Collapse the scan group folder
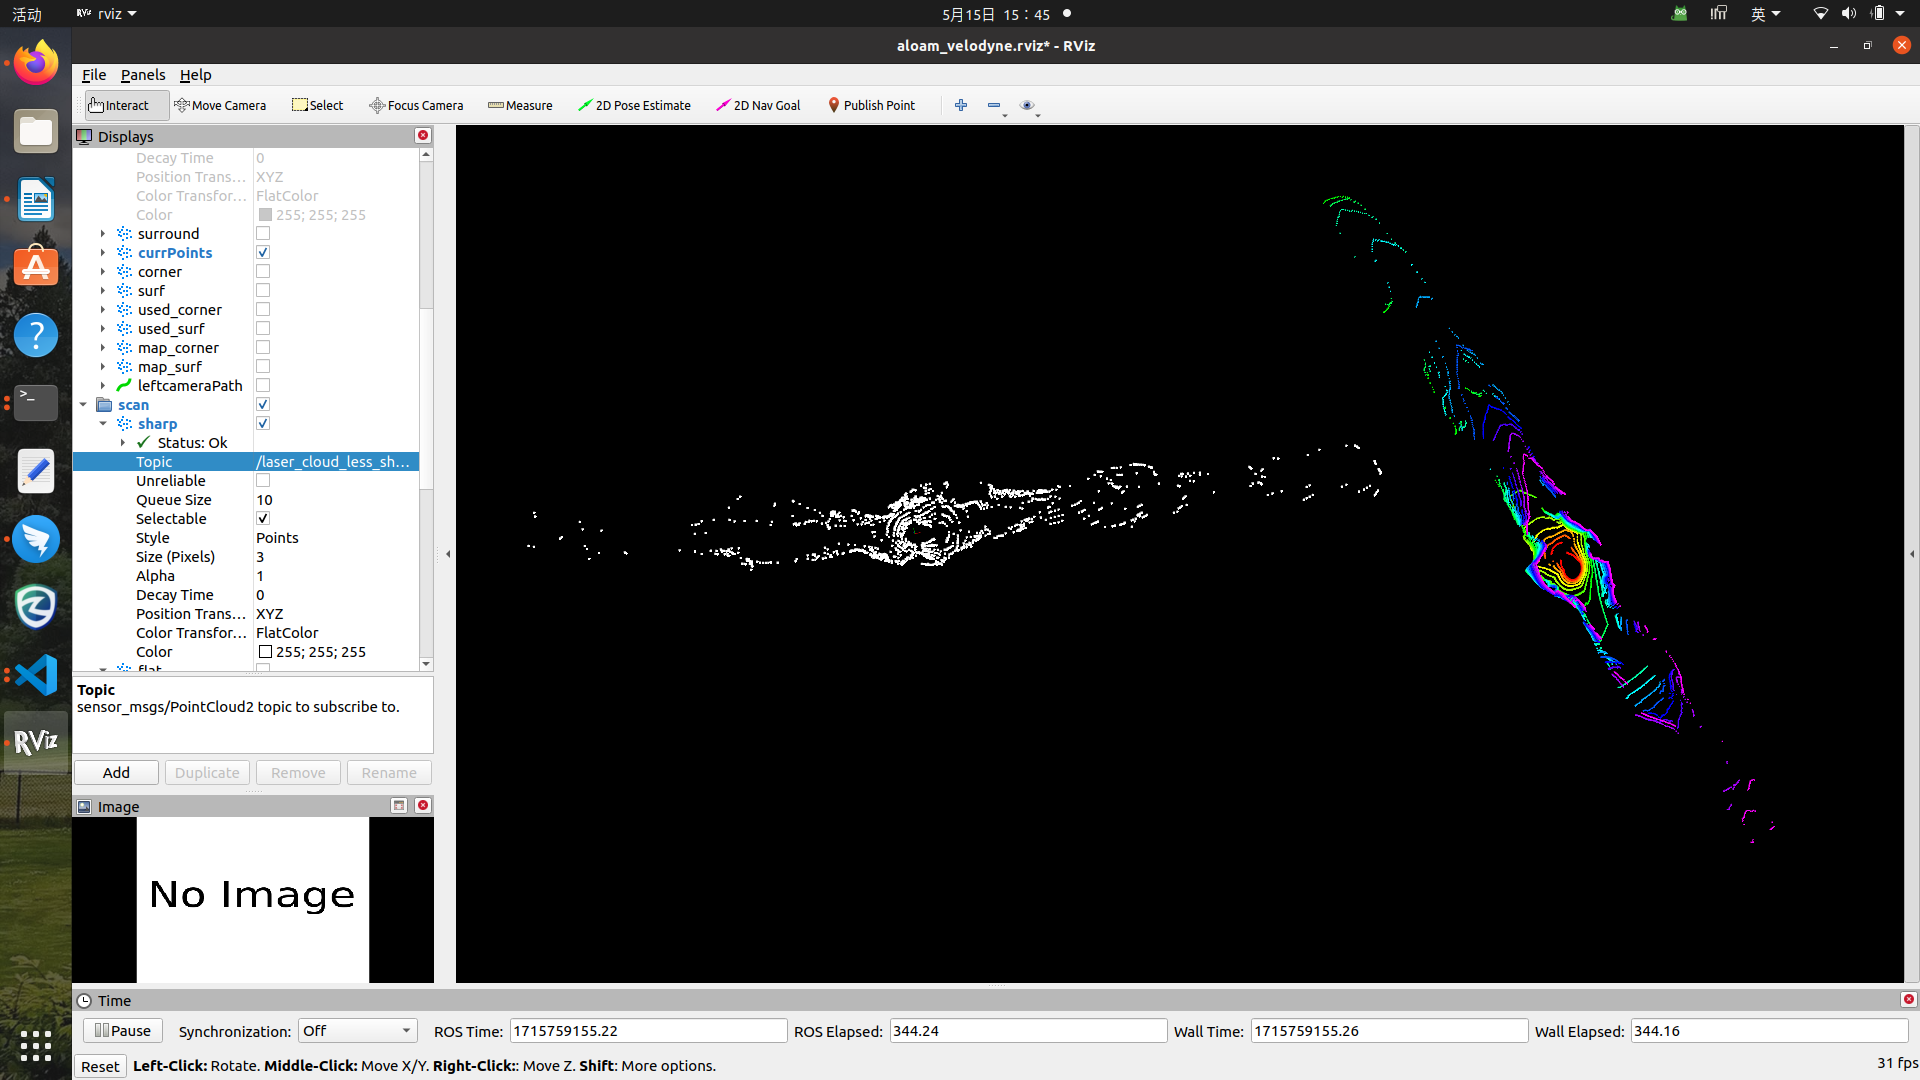Viewport: 1920px width, 1080px height. (84, 405)
